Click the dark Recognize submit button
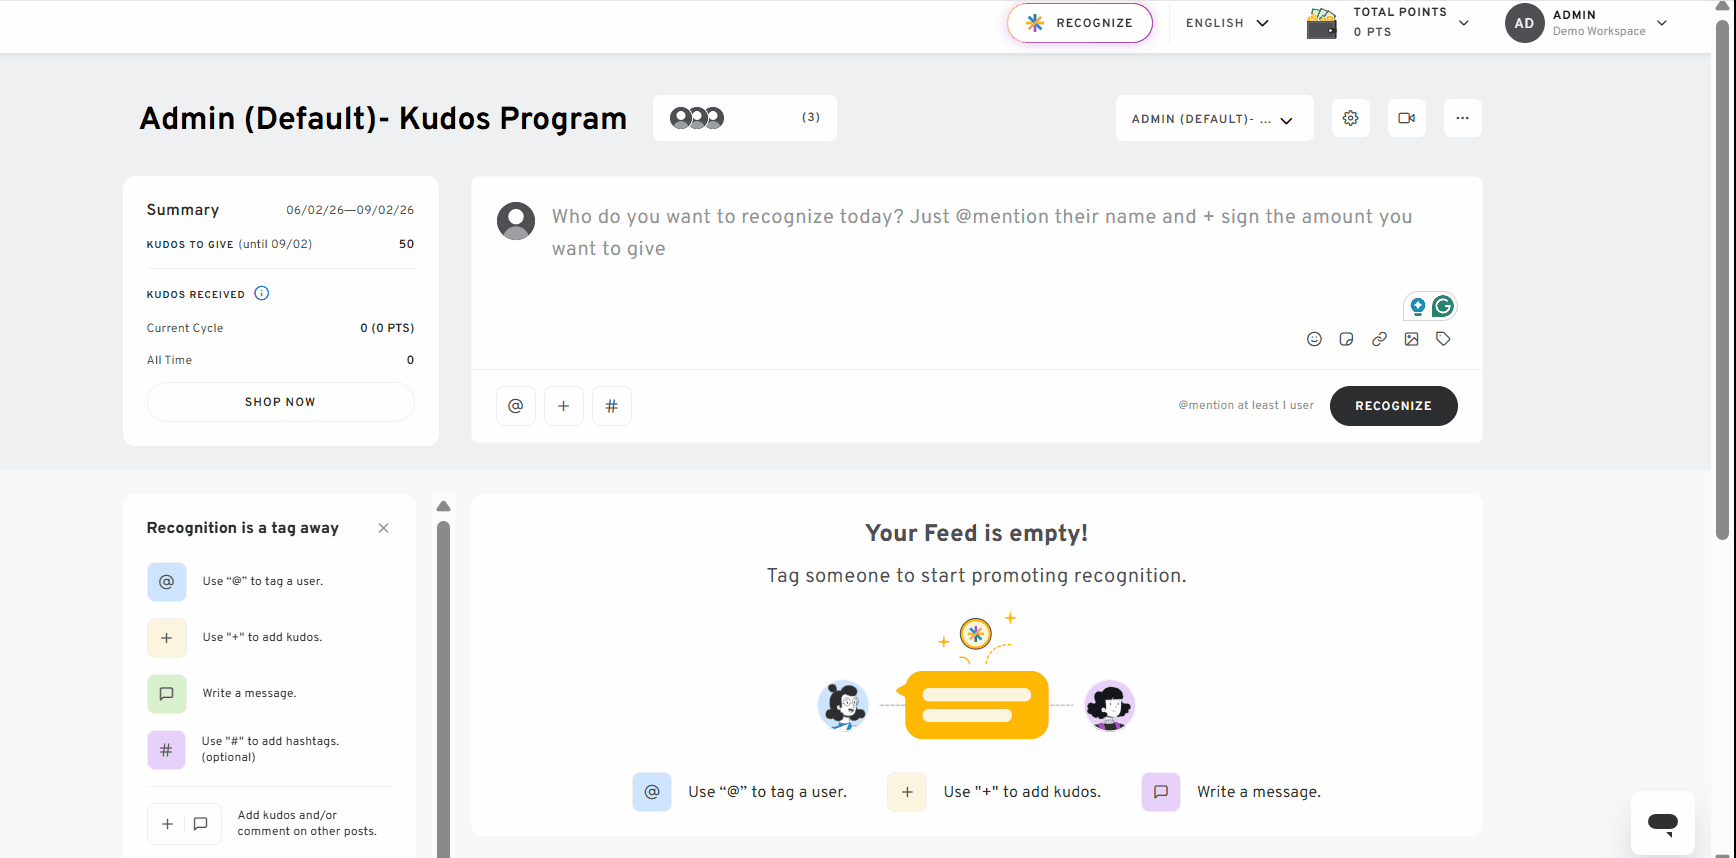This screenshot has height=858, width=1736. pos(1393,406)
